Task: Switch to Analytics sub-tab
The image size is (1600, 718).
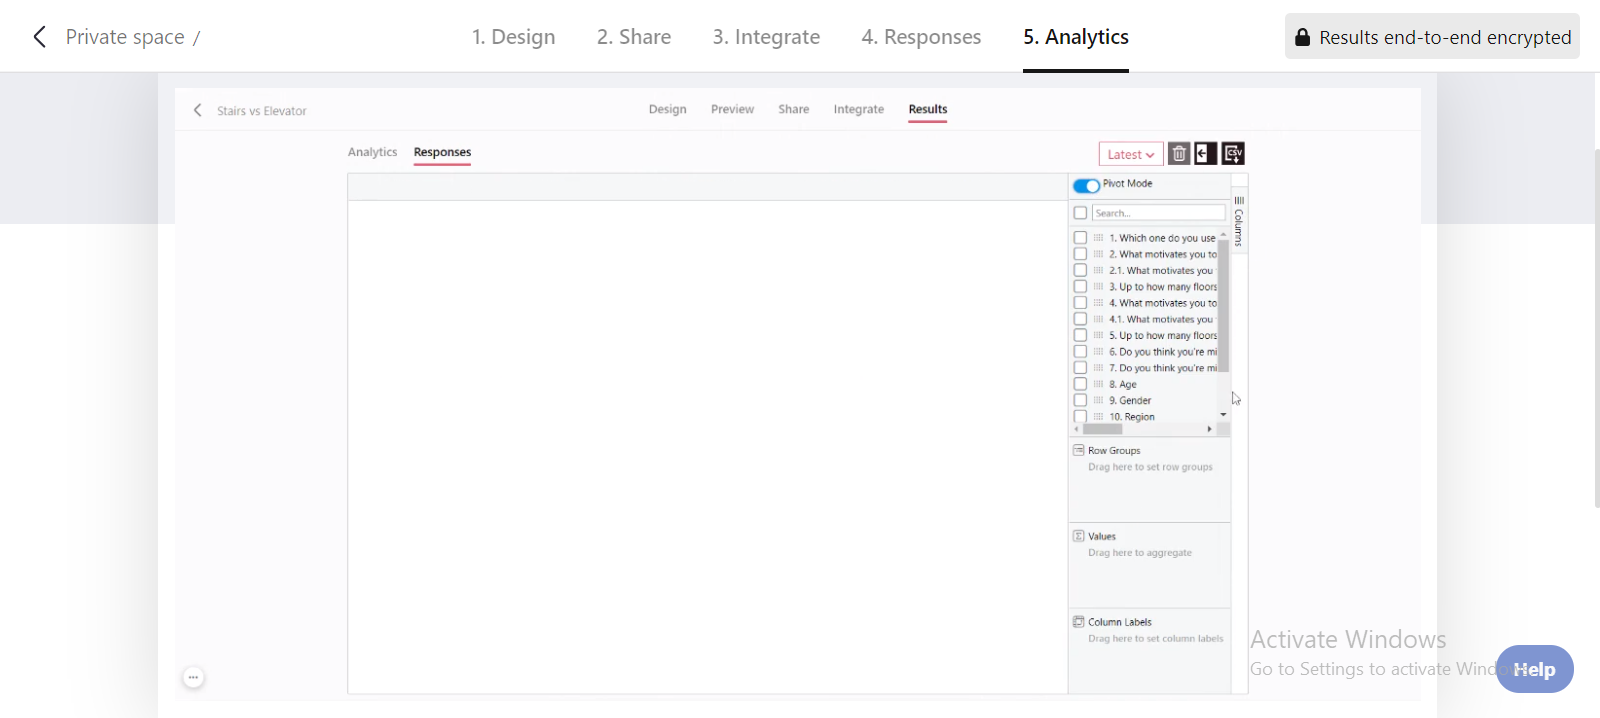Action: pyautogui.click(x=372, y=152)
